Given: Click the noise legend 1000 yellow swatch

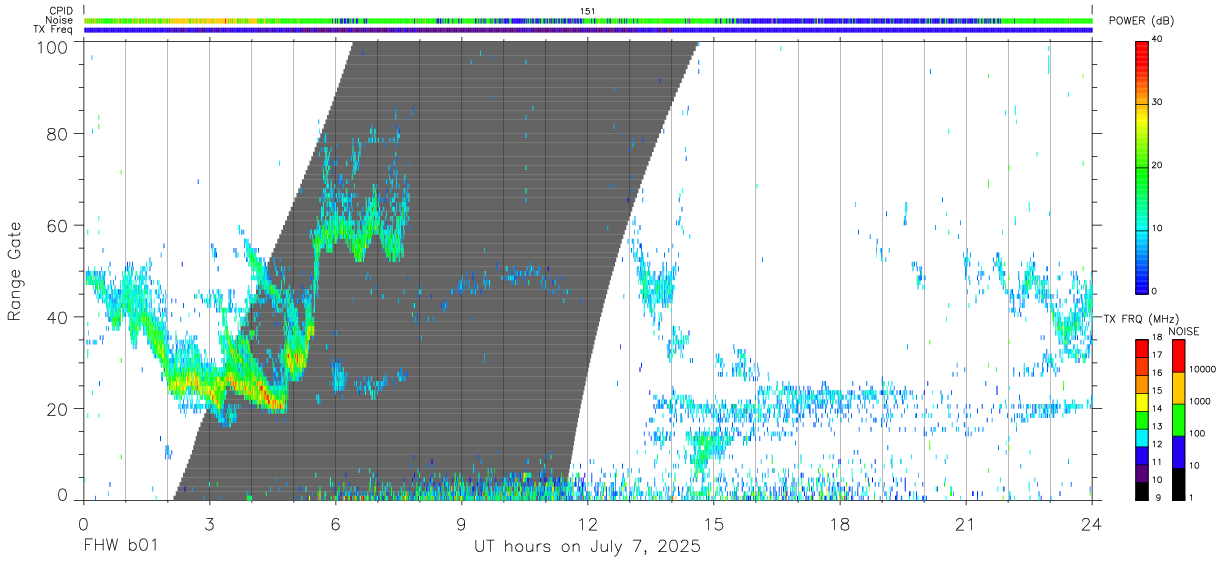Looking at the screenshot, I should pyautogui.click(x=1178, y=388).
